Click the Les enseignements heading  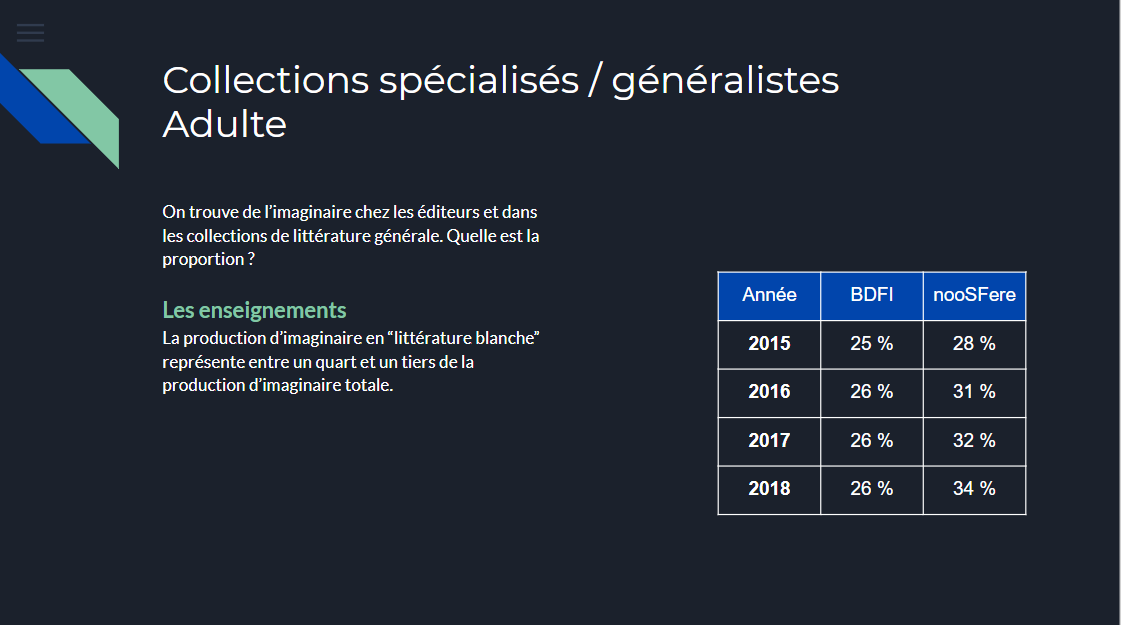(x=254, y=310)
